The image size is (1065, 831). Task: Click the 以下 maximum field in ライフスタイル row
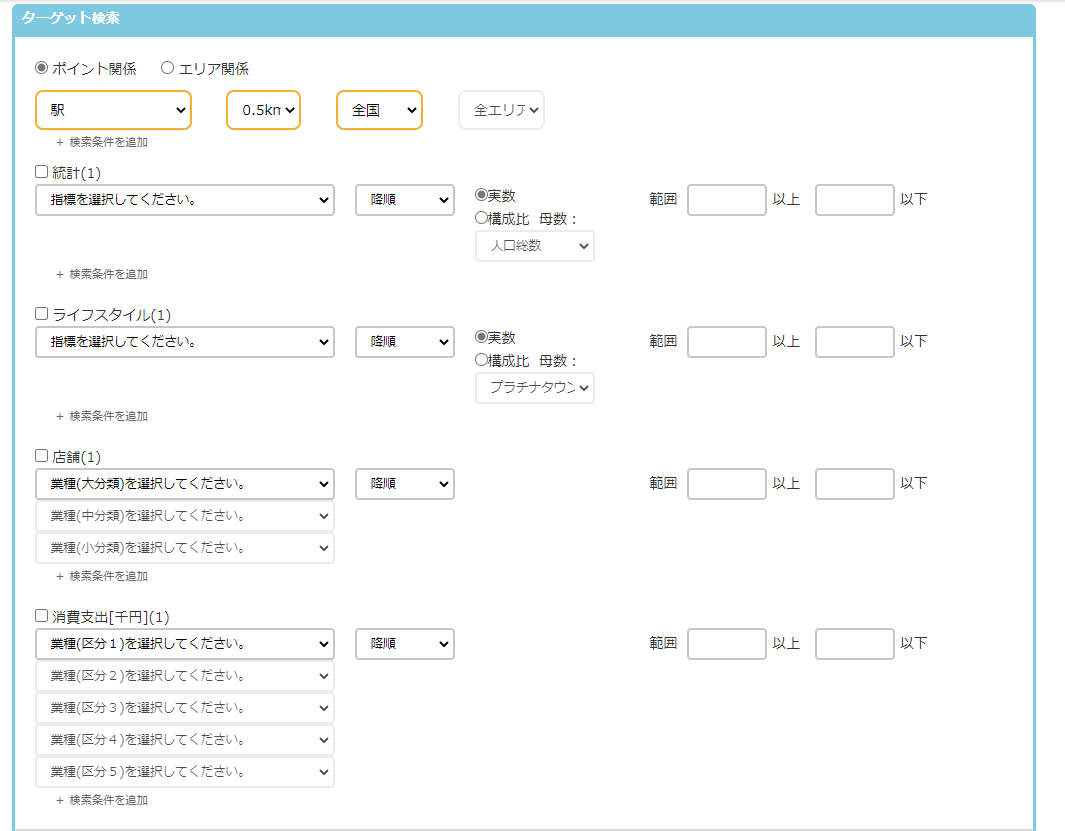[x=854, y=342]
